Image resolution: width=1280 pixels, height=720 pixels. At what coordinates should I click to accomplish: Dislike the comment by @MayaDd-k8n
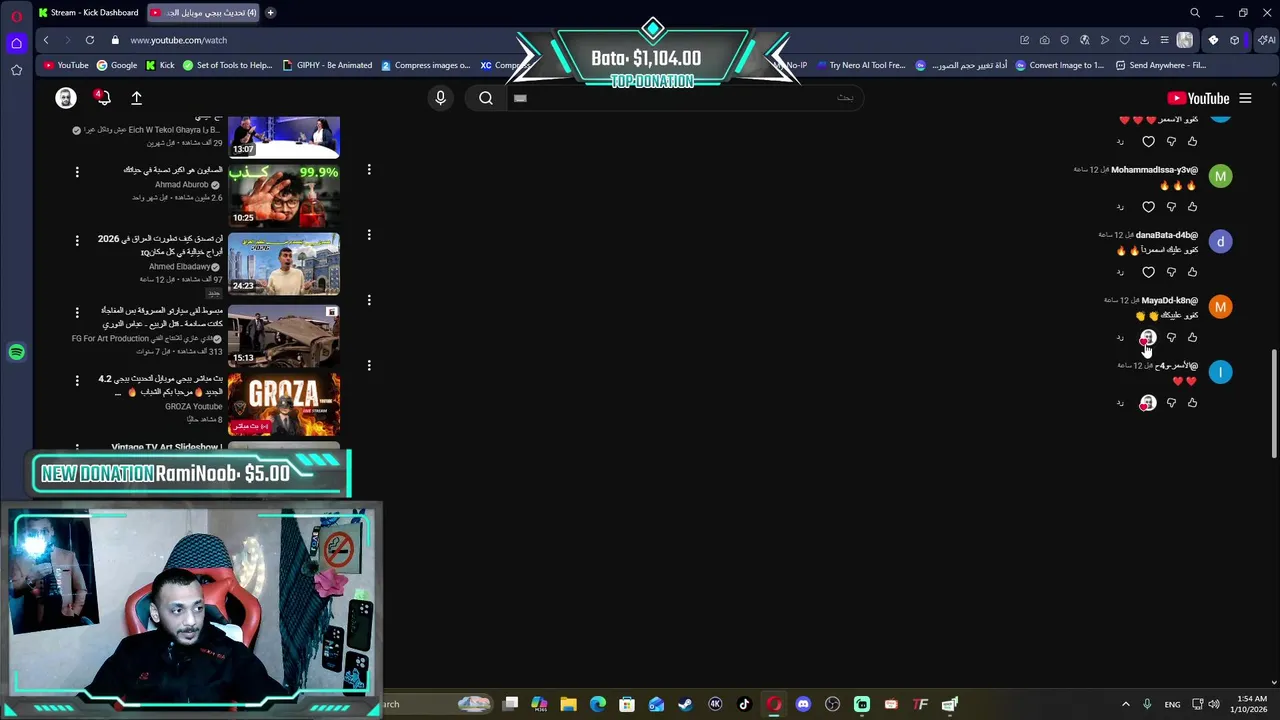coord(1171,337)
